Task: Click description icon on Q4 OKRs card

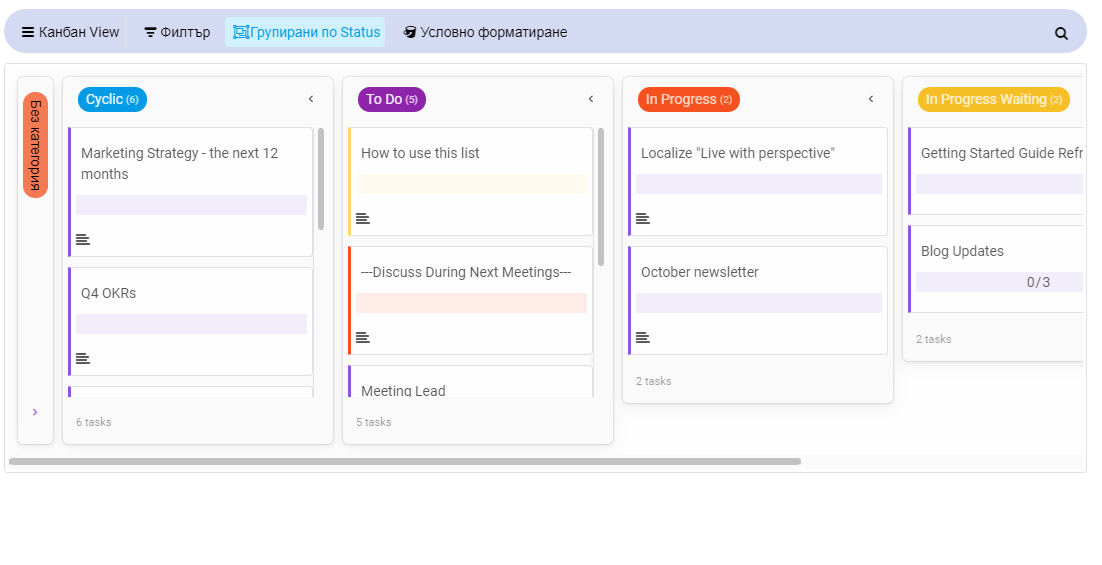Action: coord(83,358)
